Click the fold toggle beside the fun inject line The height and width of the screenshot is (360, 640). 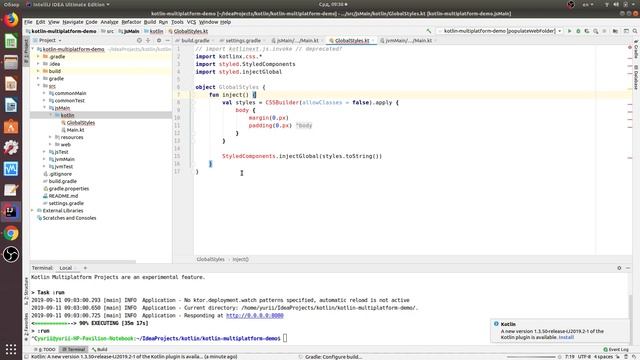point(194,95)
